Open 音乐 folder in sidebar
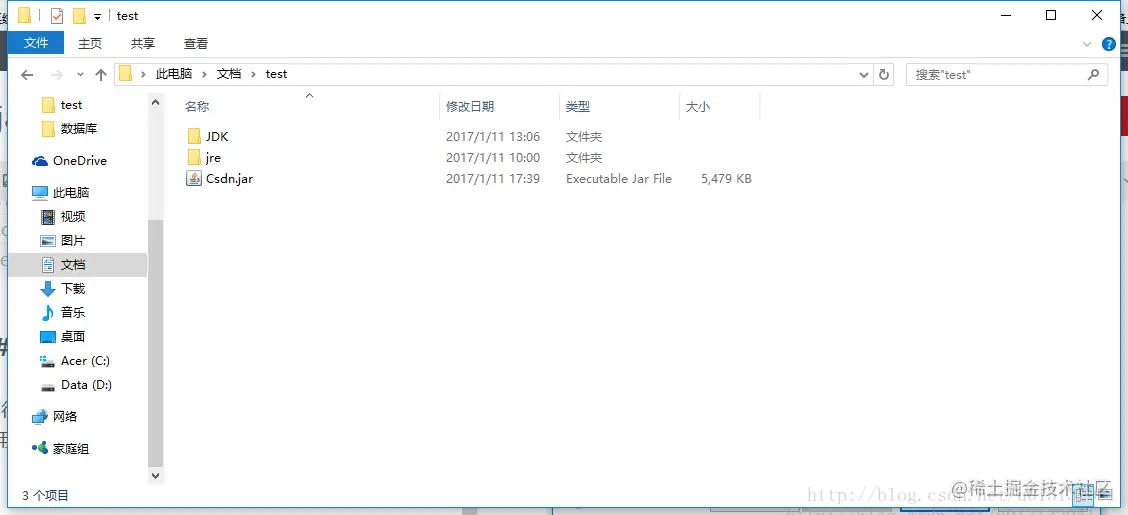The height and width of the screenshot is (515, 1128). [x=73, y=313]
